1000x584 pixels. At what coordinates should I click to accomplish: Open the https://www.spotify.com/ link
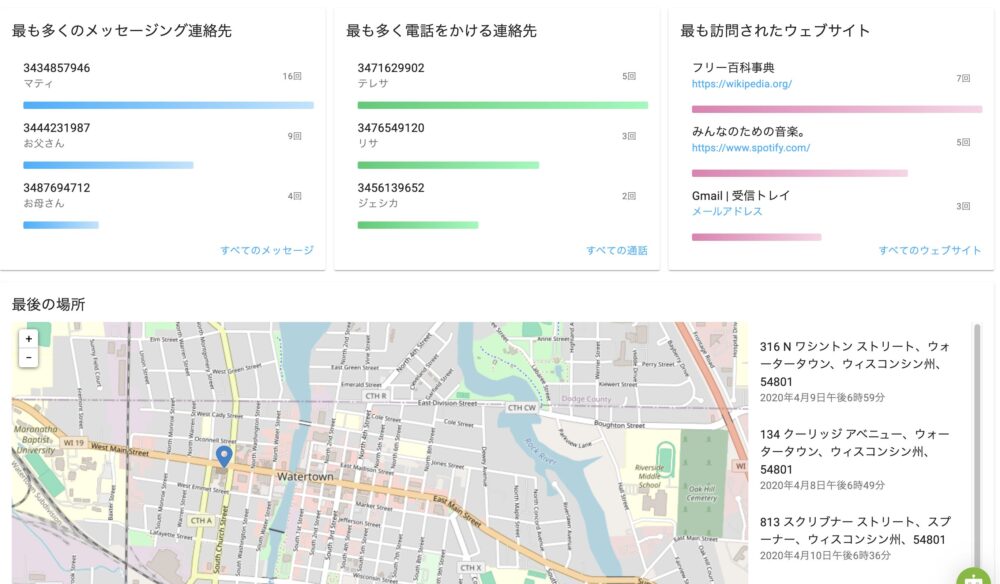tap(751, 147)
